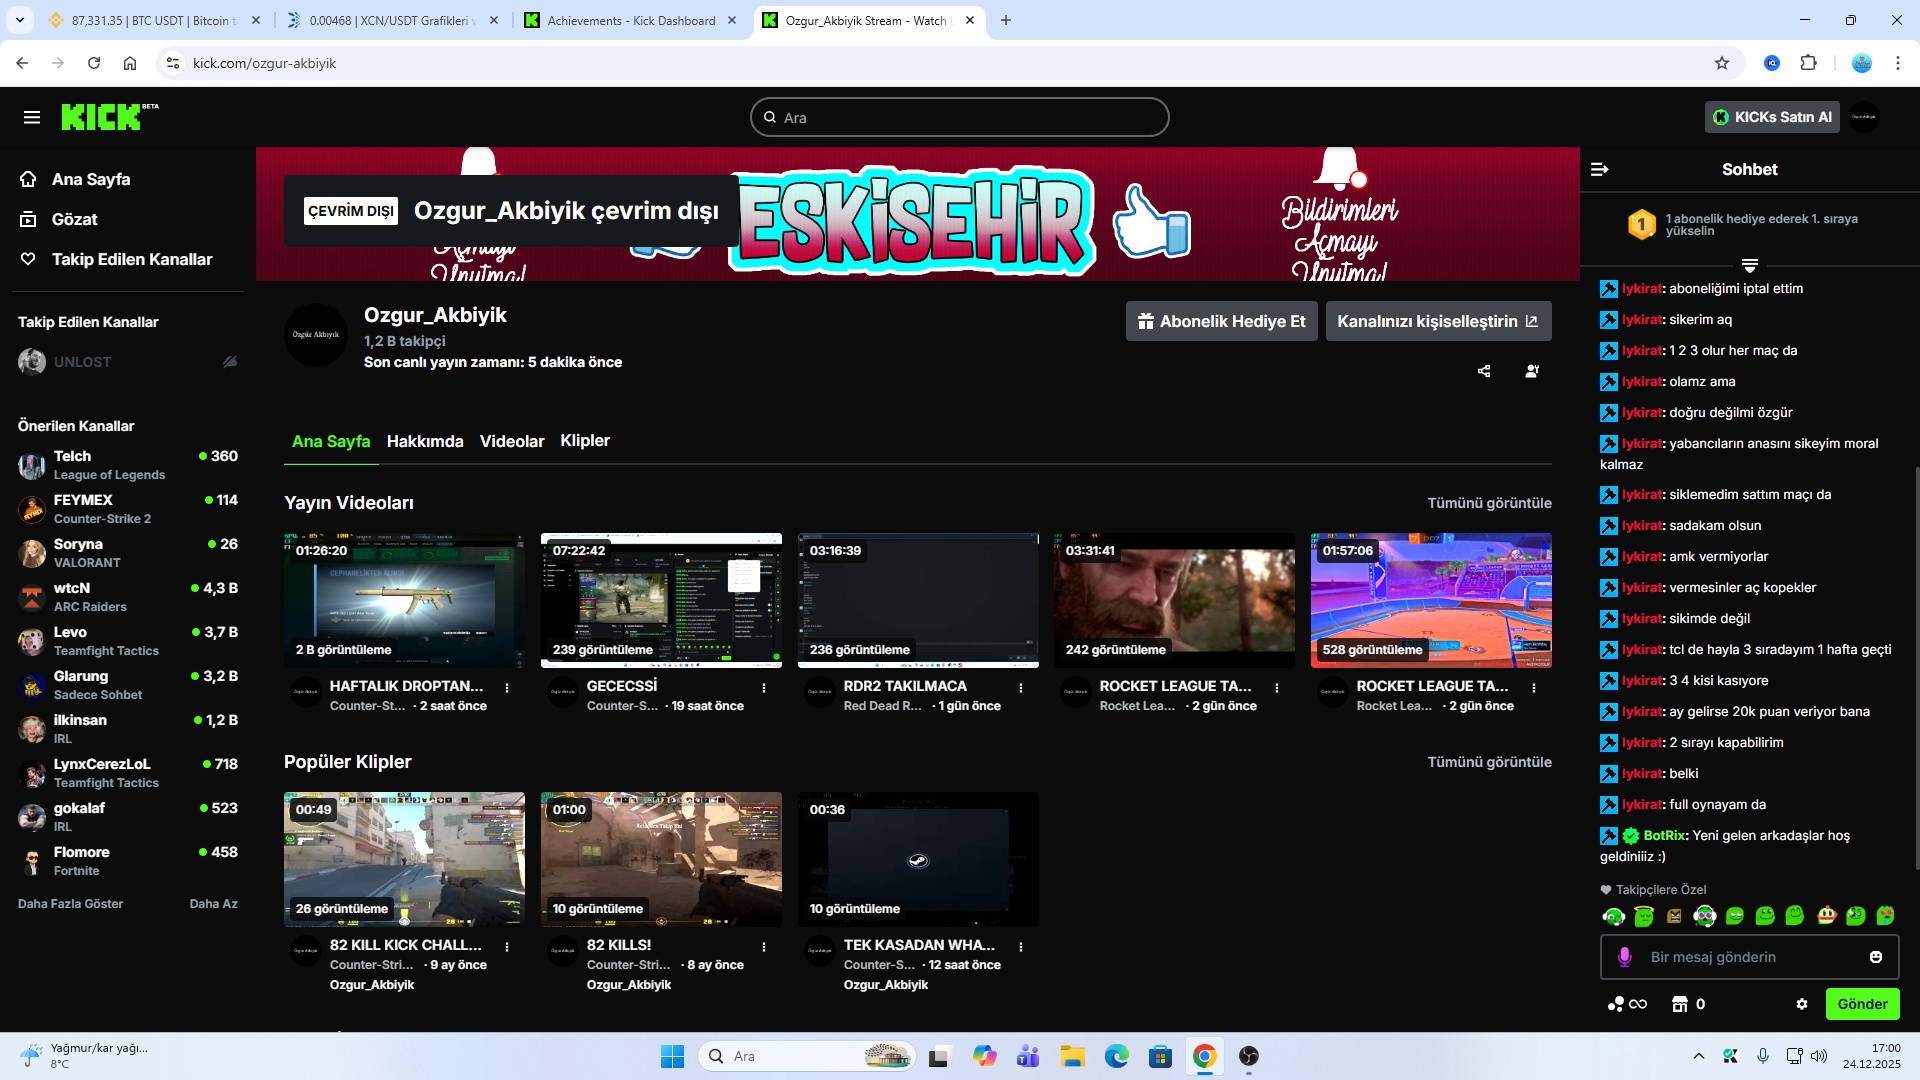Image resolution: width=1920 pixels, height=1080 pixels.
Task: Open the Windows Start menu
Action: pyautogui.click(x=673, y=1056)
